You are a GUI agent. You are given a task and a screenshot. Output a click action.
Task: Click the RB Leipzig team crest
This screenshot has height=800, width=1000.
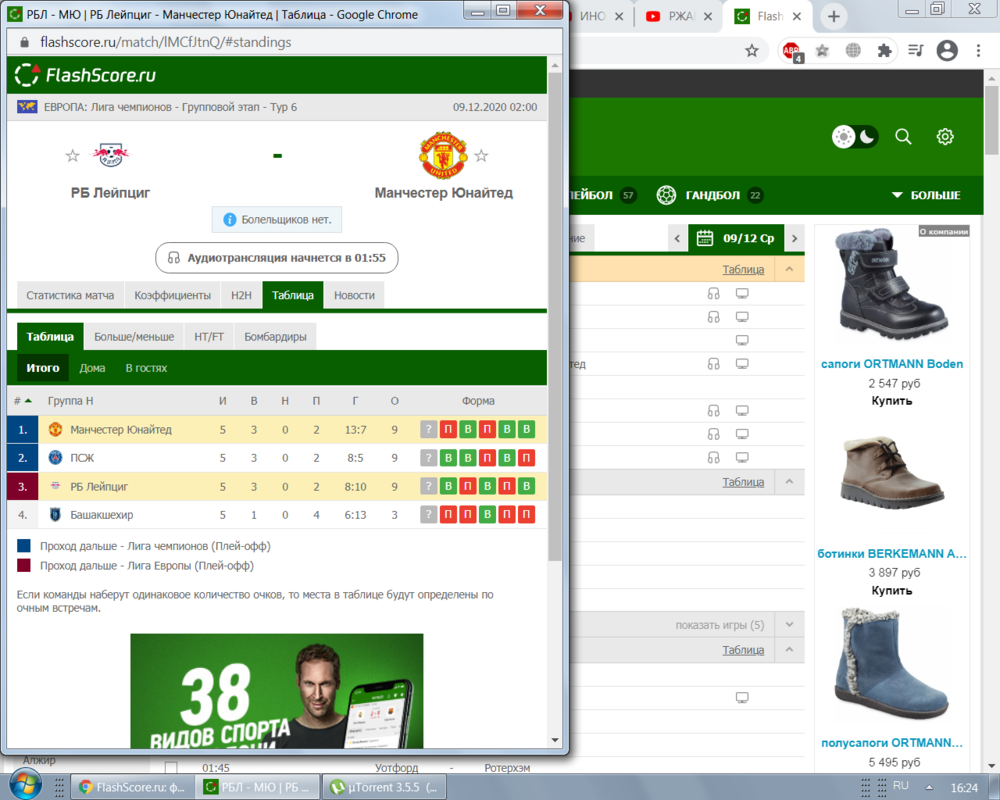pos(110,155)
